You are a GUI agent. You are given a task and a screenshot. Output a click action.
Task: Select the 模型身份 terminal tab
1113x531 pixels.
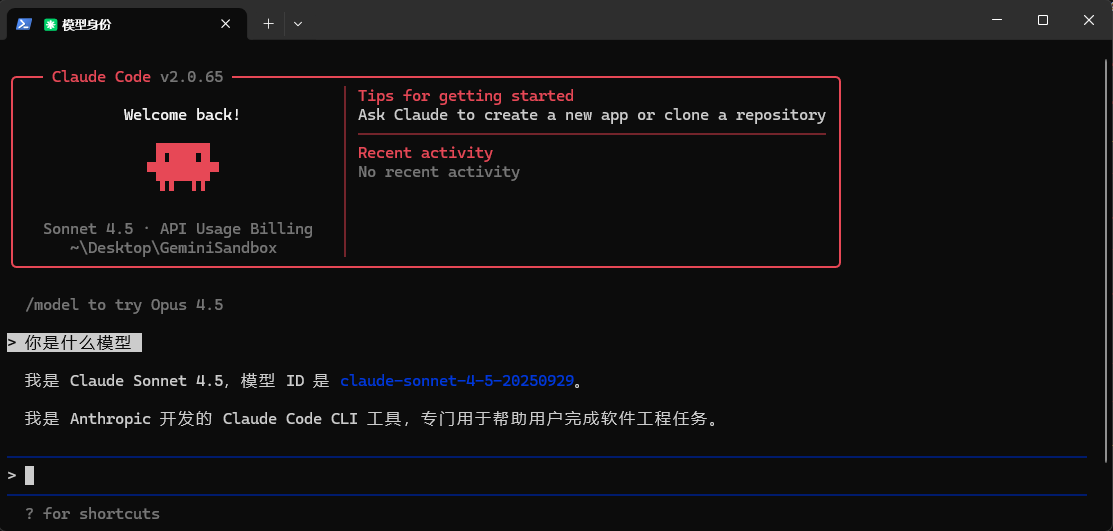(x=127, y=24)
